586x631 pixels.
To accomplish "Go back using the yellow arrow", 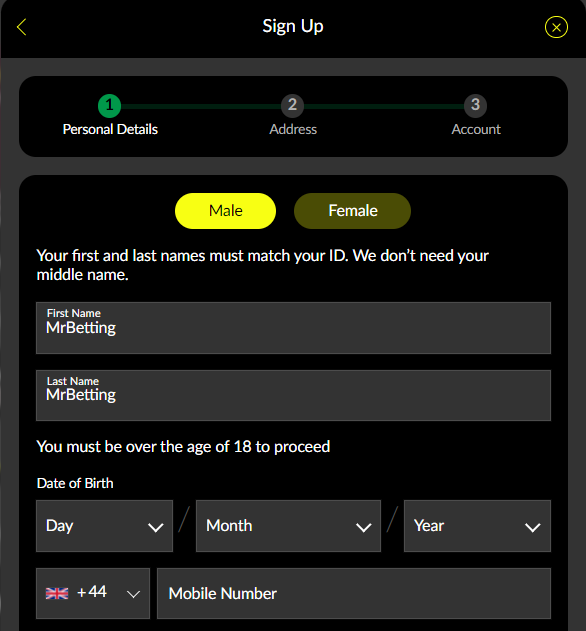I will point(22,27).
